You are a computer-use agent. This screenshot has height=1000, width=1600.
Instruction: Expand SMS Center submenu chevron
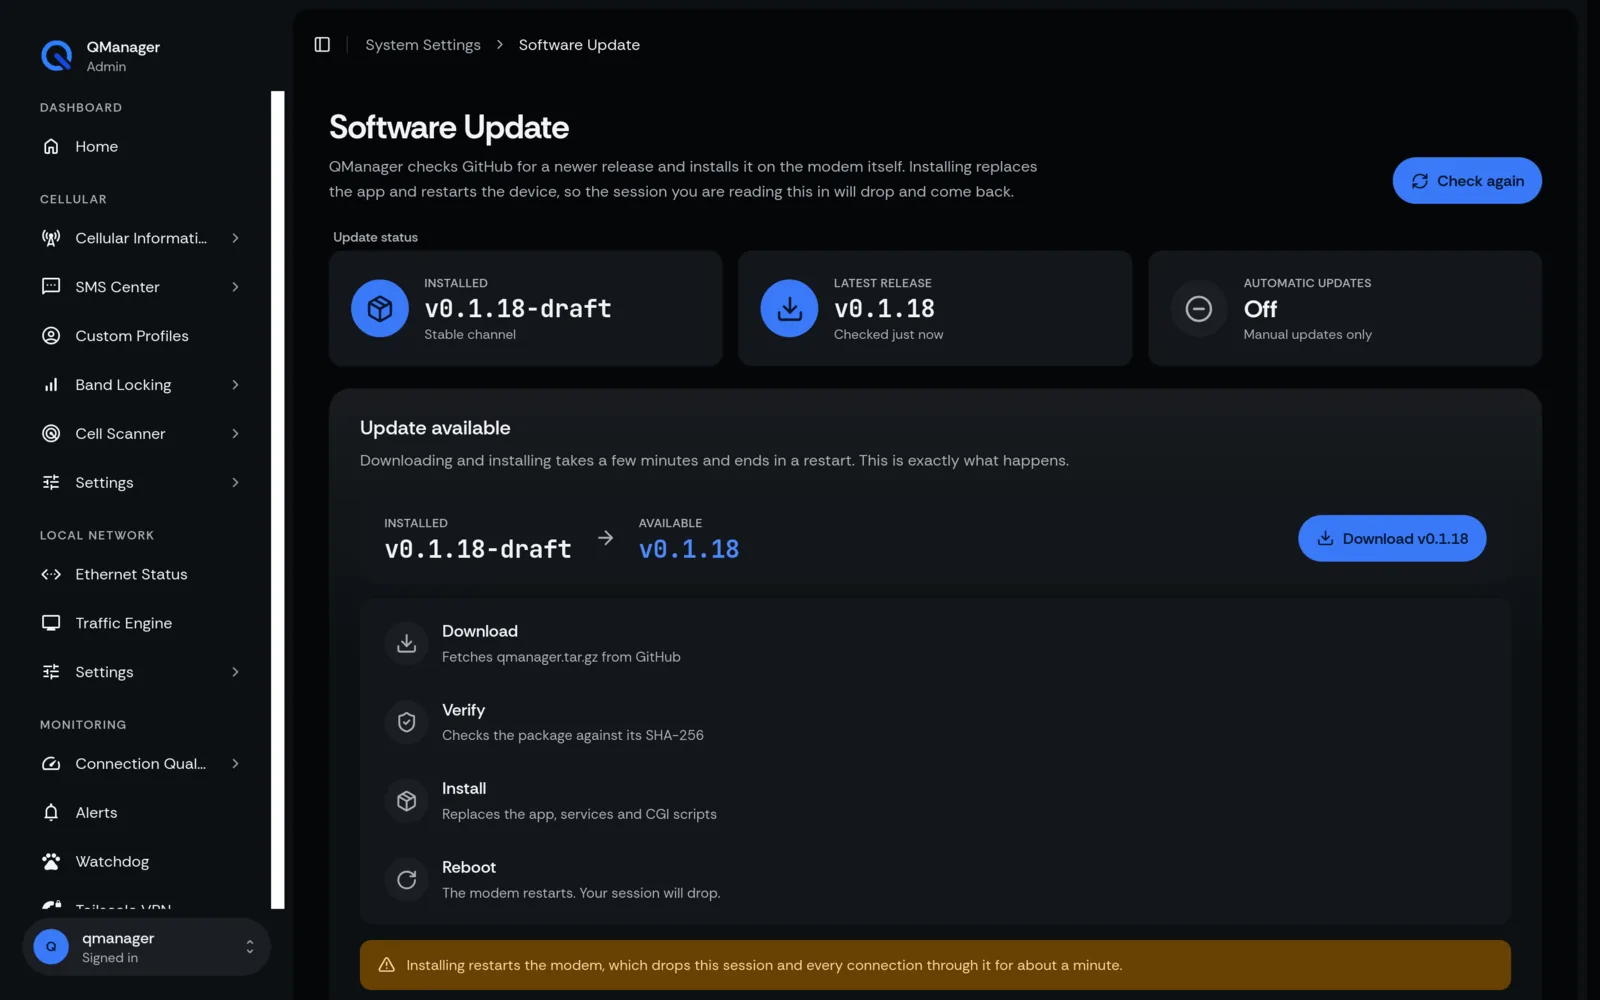235,287
